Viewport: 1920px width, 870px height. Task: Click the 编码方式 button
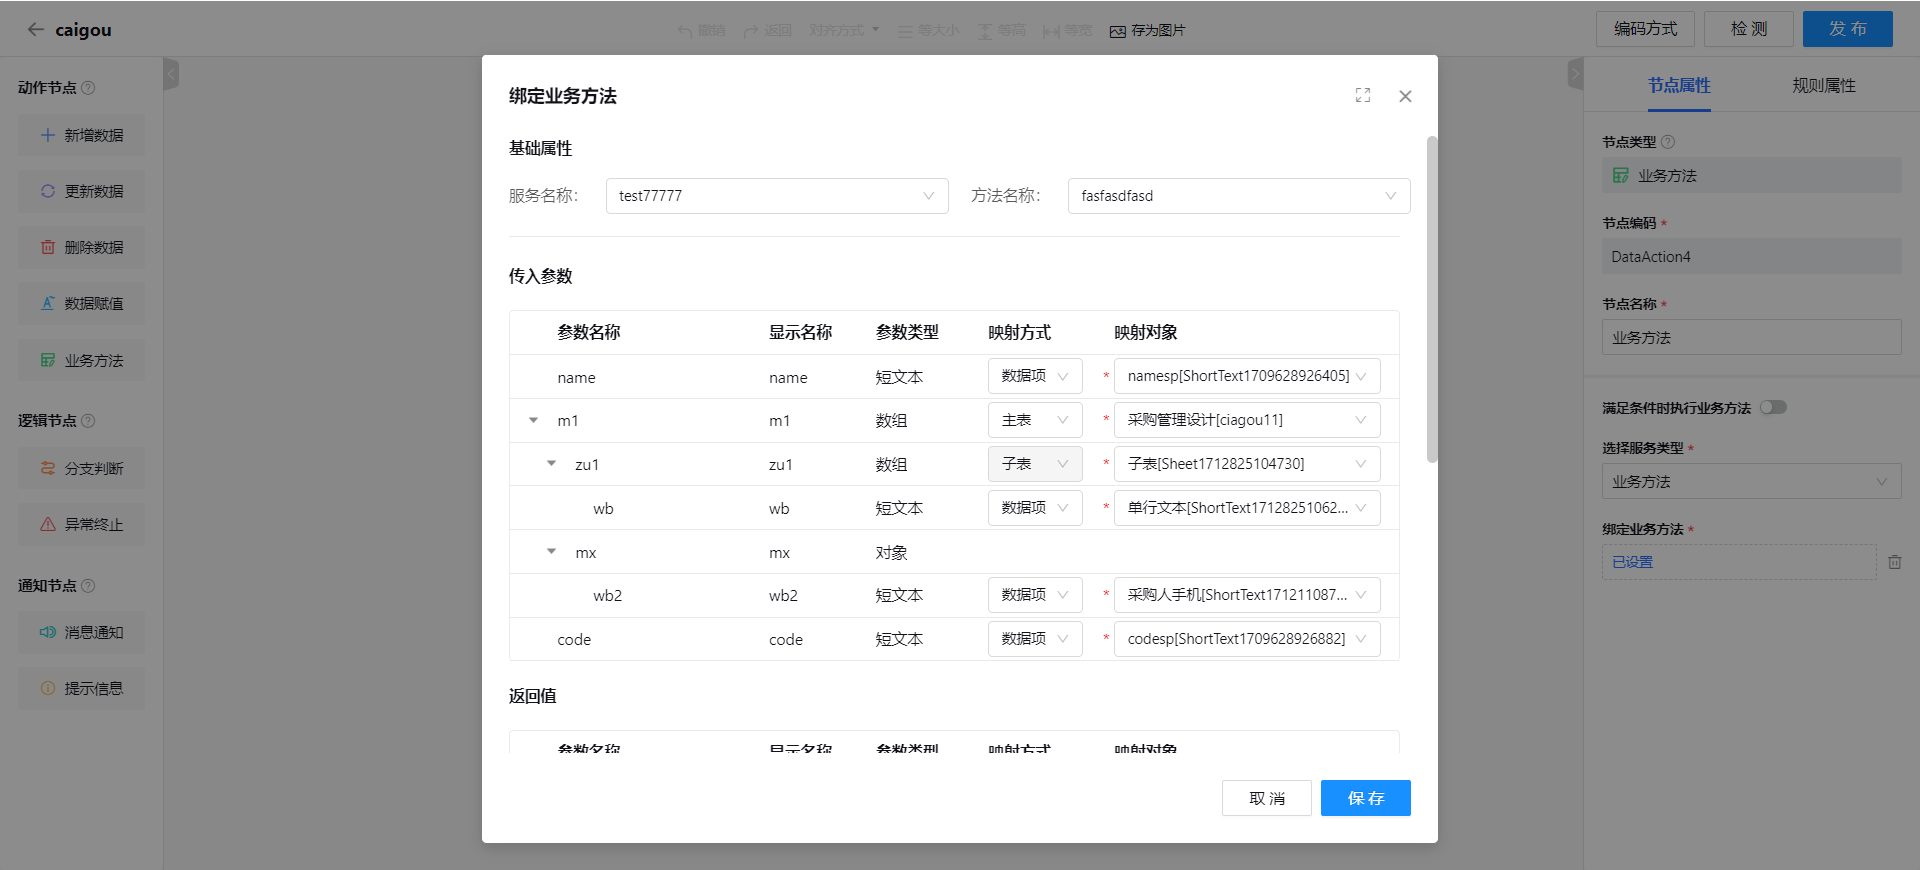(1645, 29)
